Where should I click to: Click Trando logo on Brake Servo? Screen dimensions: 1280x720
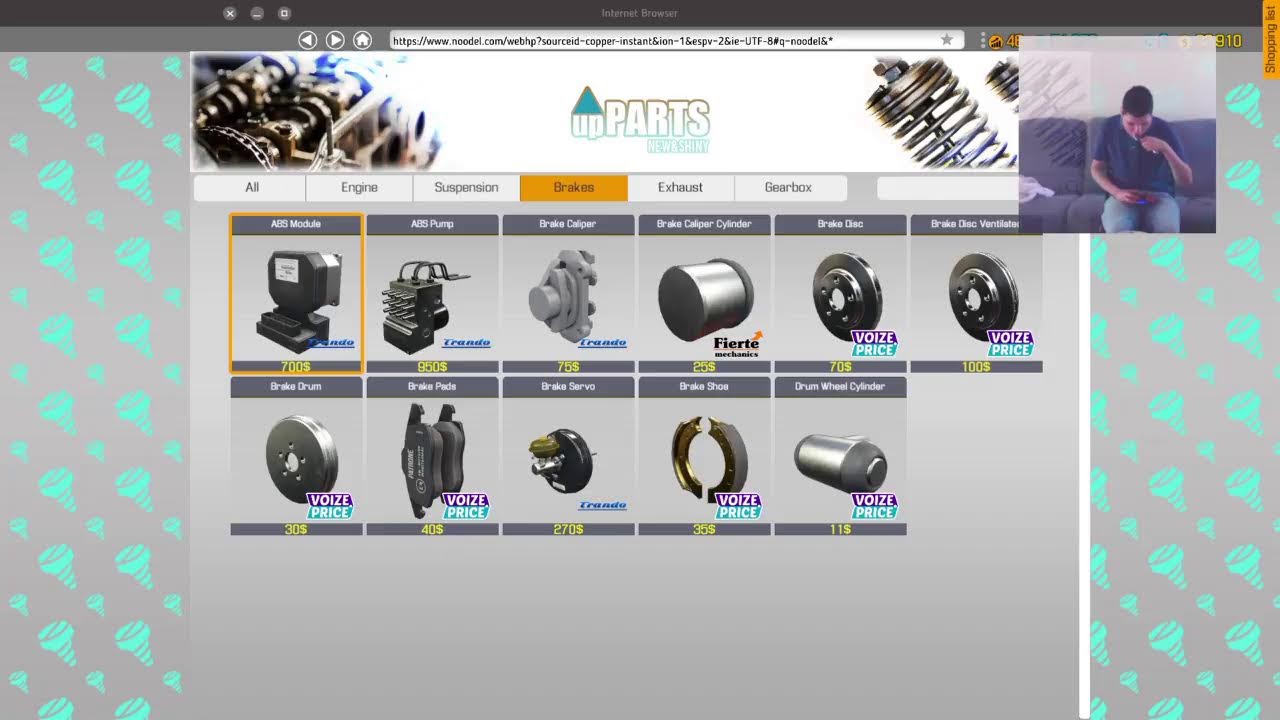603,505
